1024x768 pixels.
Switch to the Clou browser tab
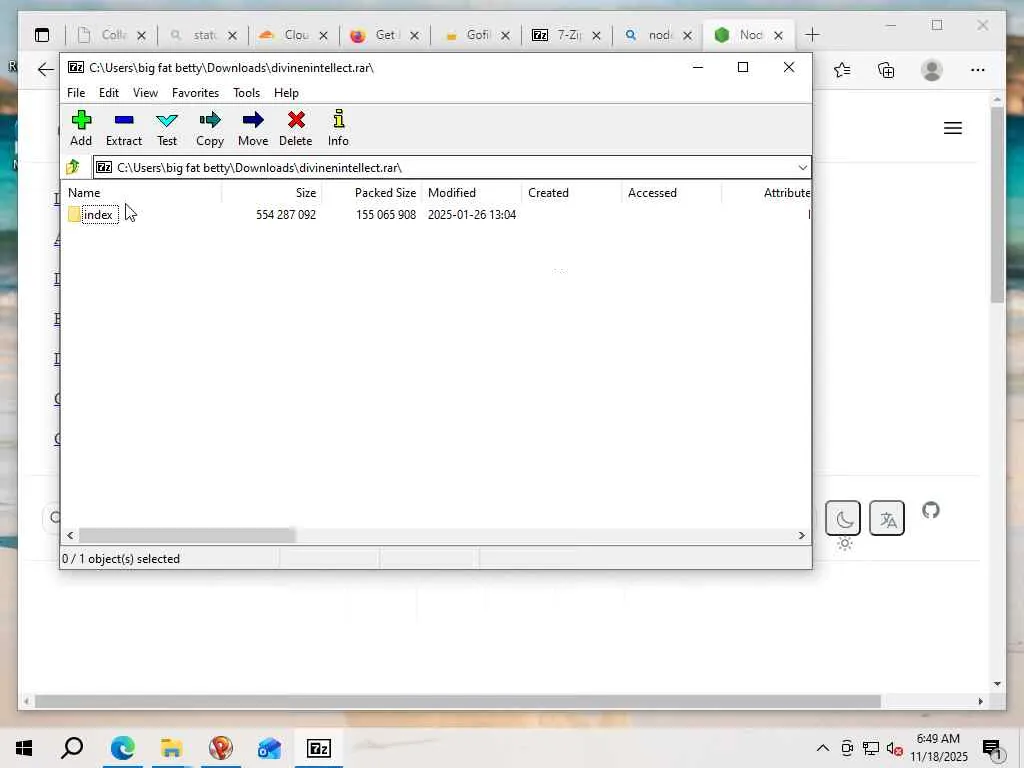(293, 35)
